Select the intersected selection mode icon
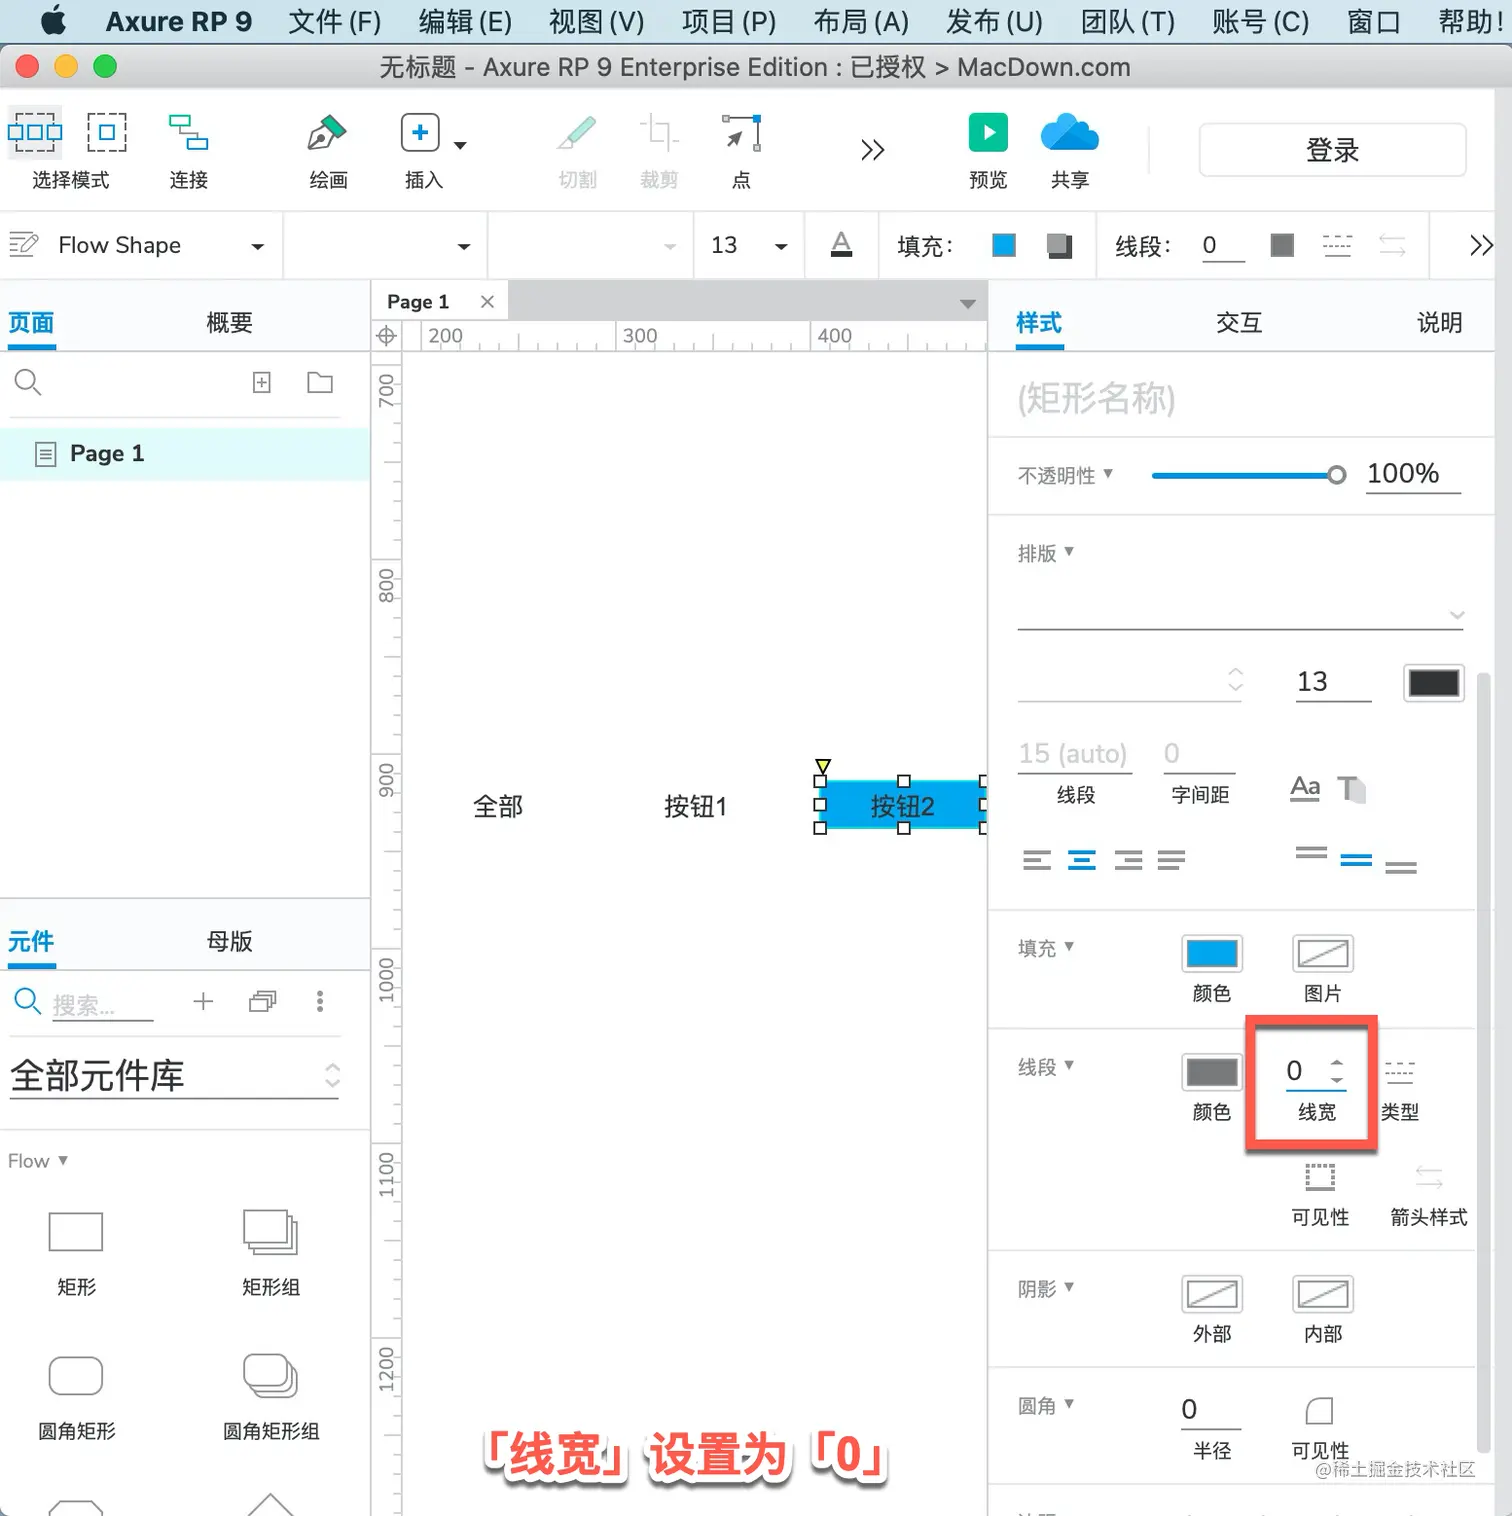Viewport: 1512px width, 1516px height. 35,132
